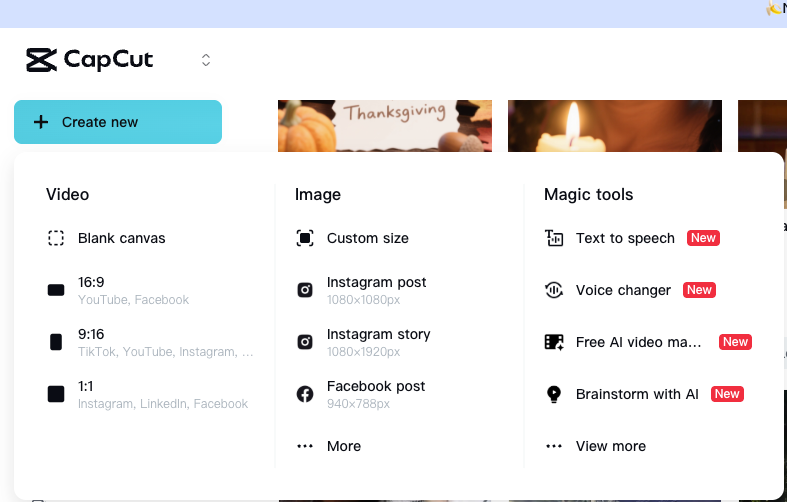Click the Create new button
The width and height of the screenshot is (787, 502).
tap(118, 122)
